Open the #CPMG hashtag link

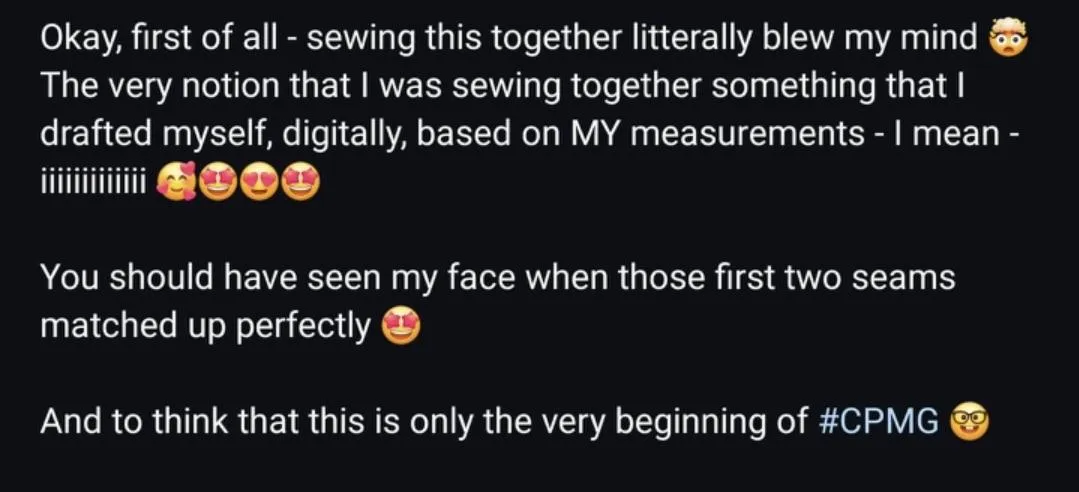point(879,423)
